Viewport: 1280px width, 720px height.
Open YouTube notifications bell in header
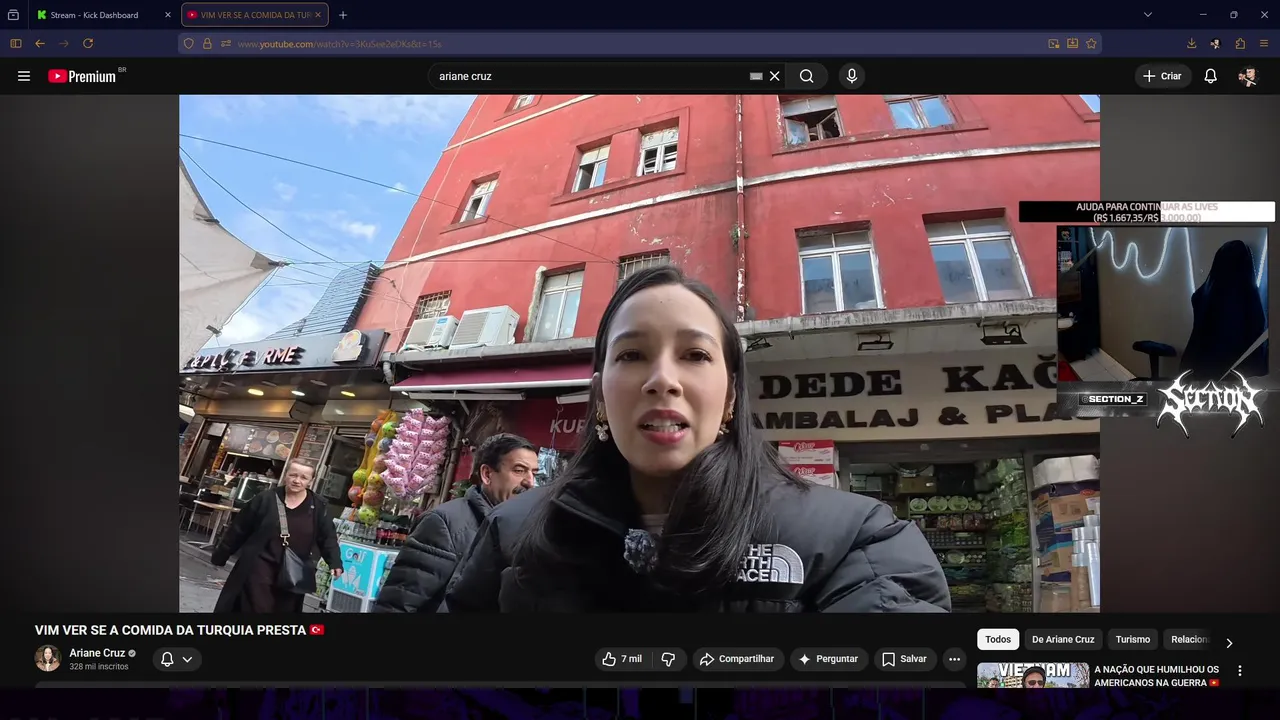tap(1210, 76)
